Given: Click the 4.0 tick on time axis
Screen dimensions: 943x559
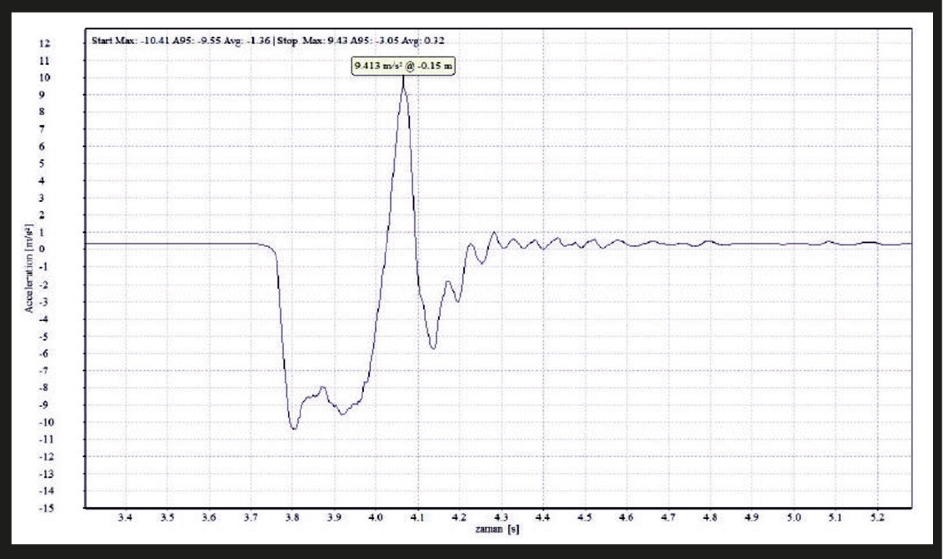Looking at the screenshot, I should click(376, 517).
